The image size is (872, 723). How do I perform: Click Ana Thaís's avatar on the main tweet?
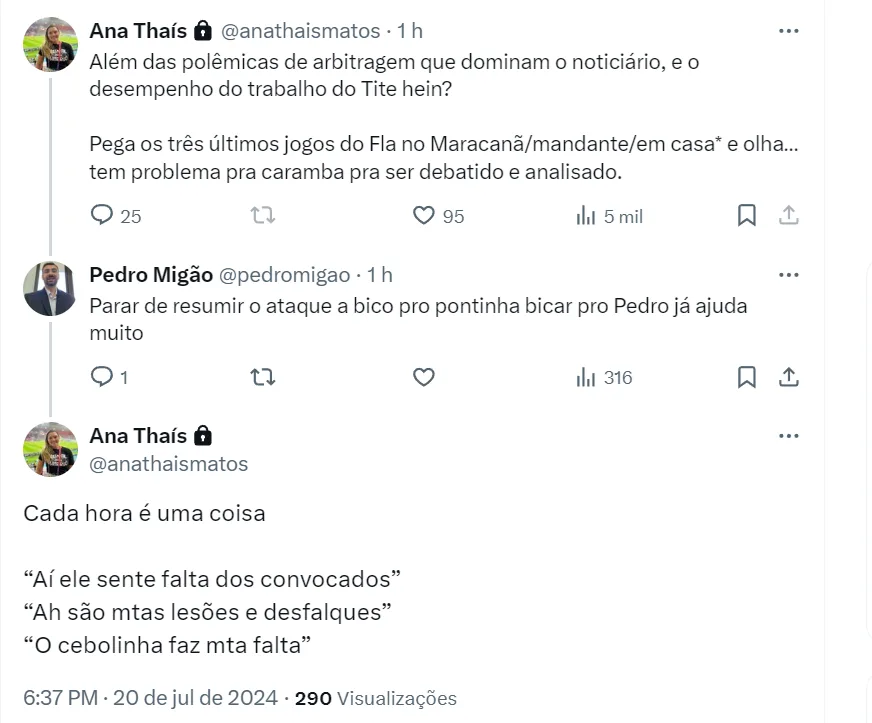click(50, 449)
